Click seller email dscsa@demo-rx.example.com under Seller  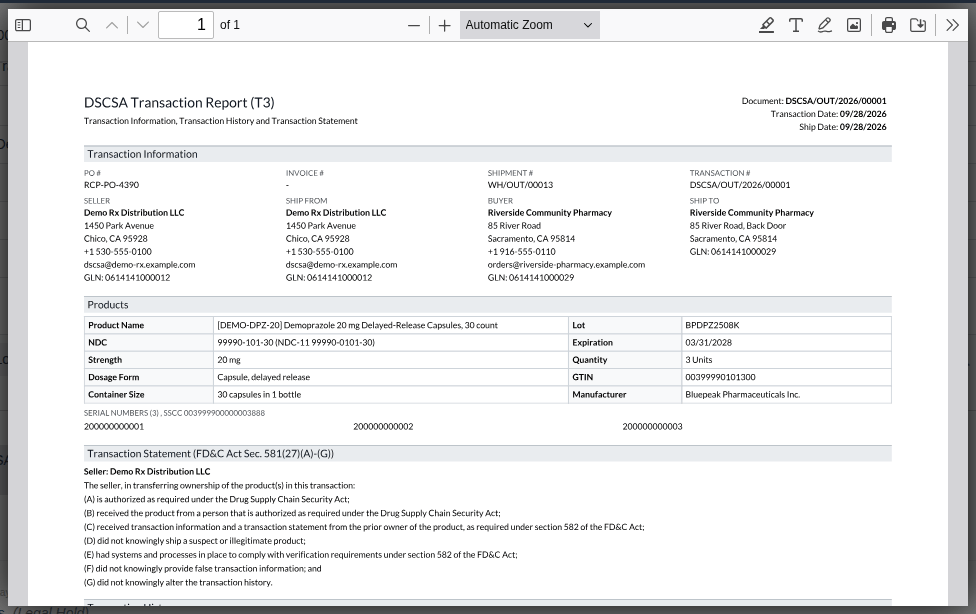click(139, 265)
